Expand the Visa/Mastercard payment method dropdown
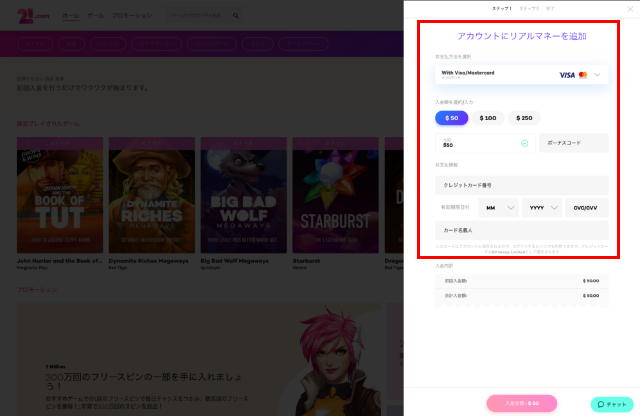The image size is (640, 416). click(598, 75)
